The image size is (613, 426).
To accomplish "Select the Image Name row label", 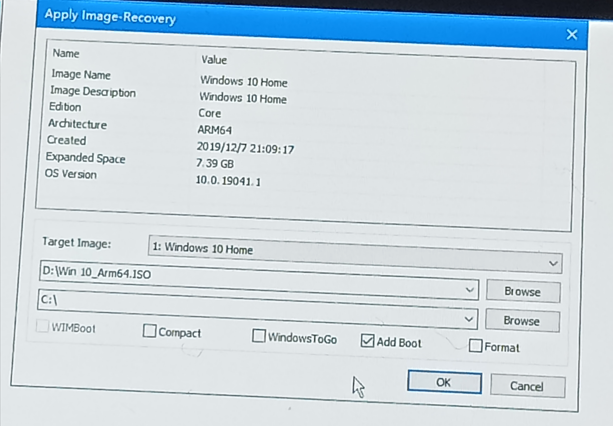I will click(x=81, y=74).
